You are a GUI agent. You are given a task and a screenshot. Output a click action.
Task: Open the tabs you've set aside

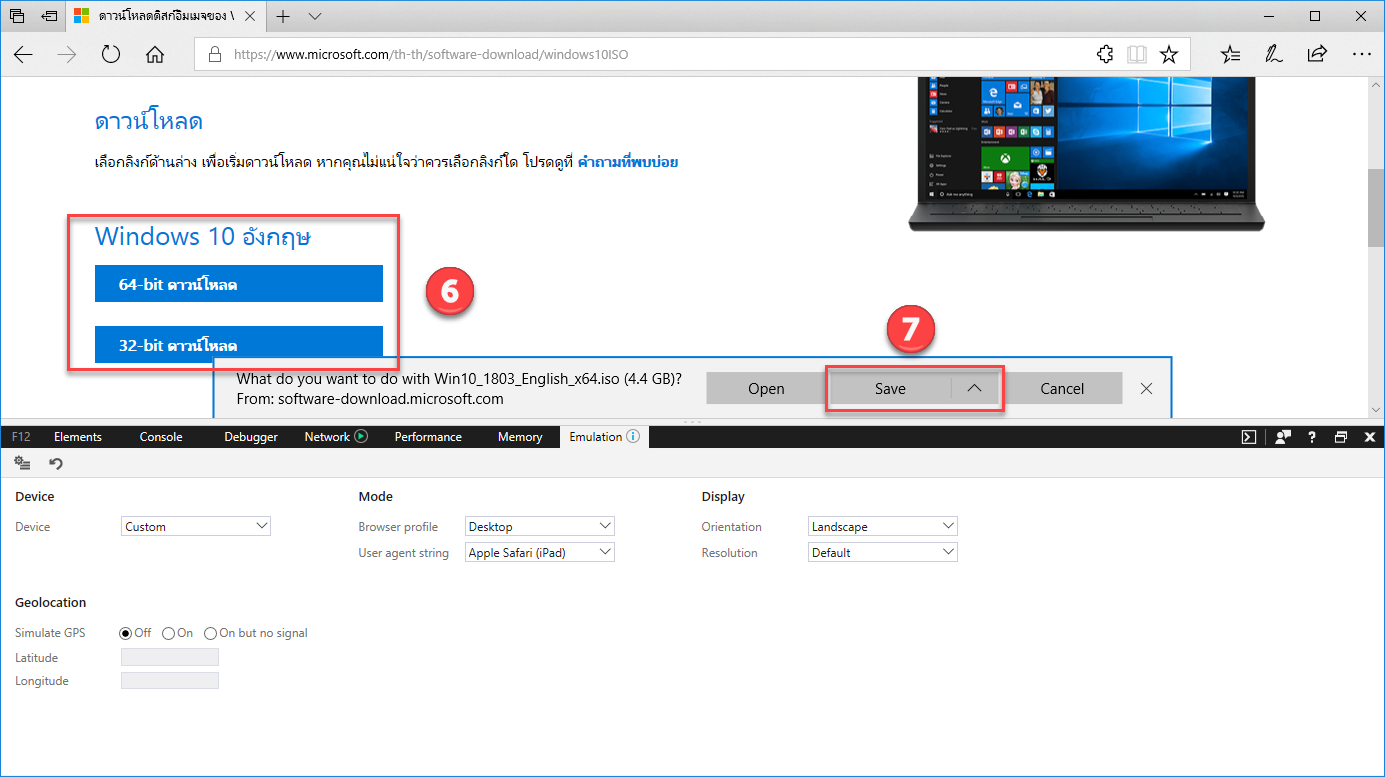[17, 16]
